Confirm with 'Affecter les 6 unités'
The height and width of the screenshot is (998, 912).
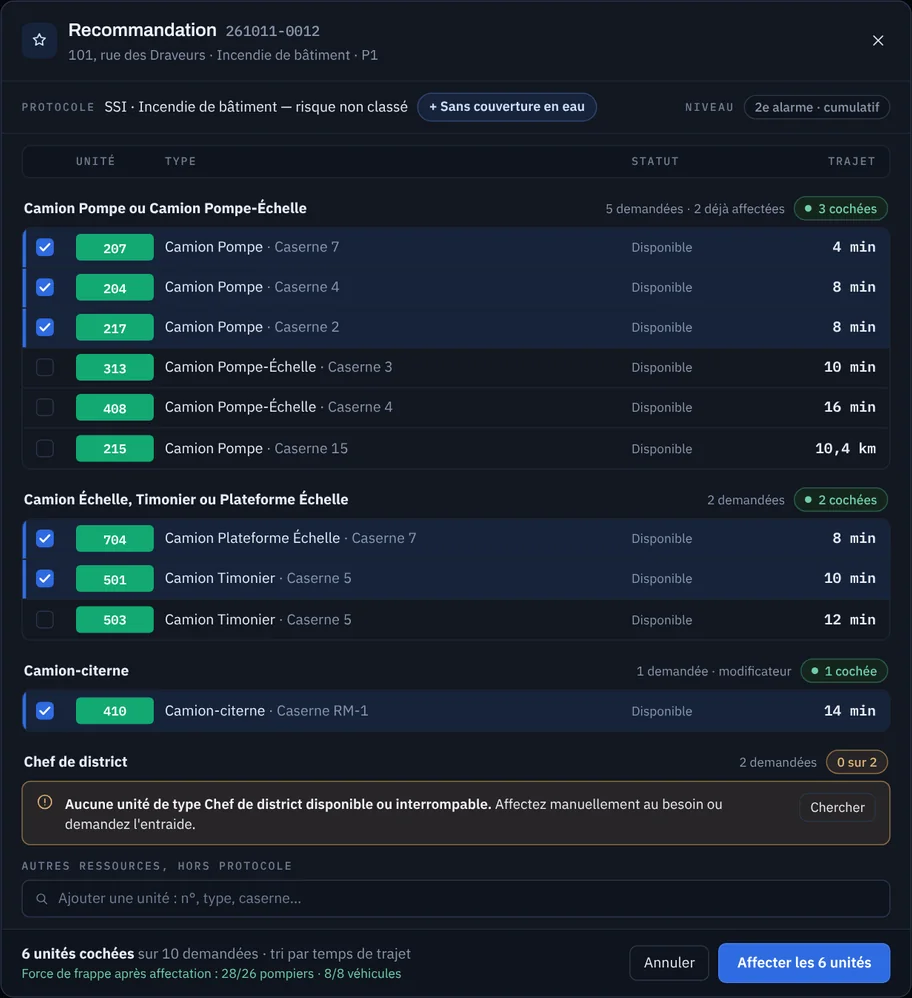tap(804, 962)
